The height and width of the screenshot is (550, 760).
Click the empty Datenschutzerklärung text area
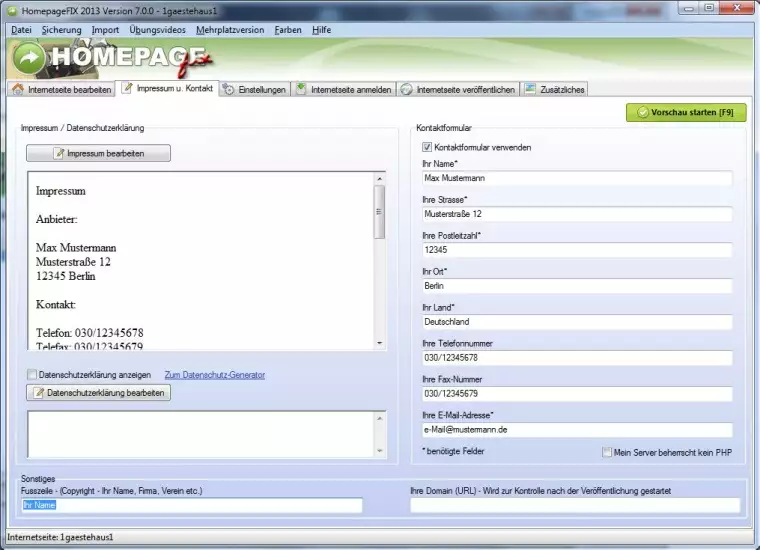pyautogui.click(x=201, y=434)
